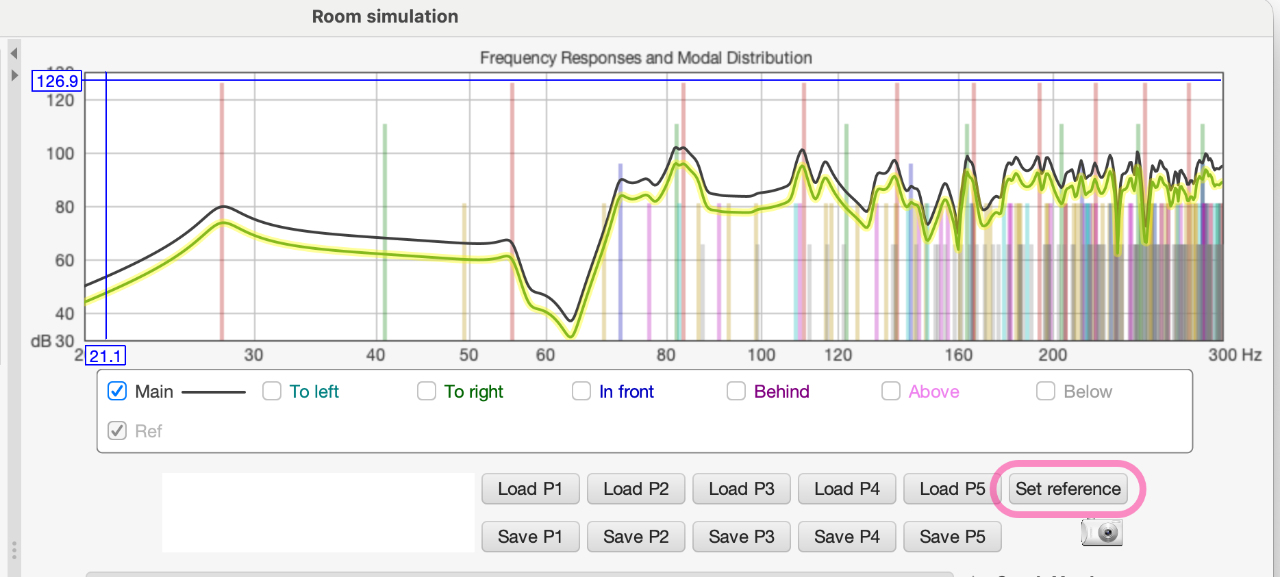1280x577 pixels.
Task: Toggle the Below checkbox
Action: point(1046,392)
